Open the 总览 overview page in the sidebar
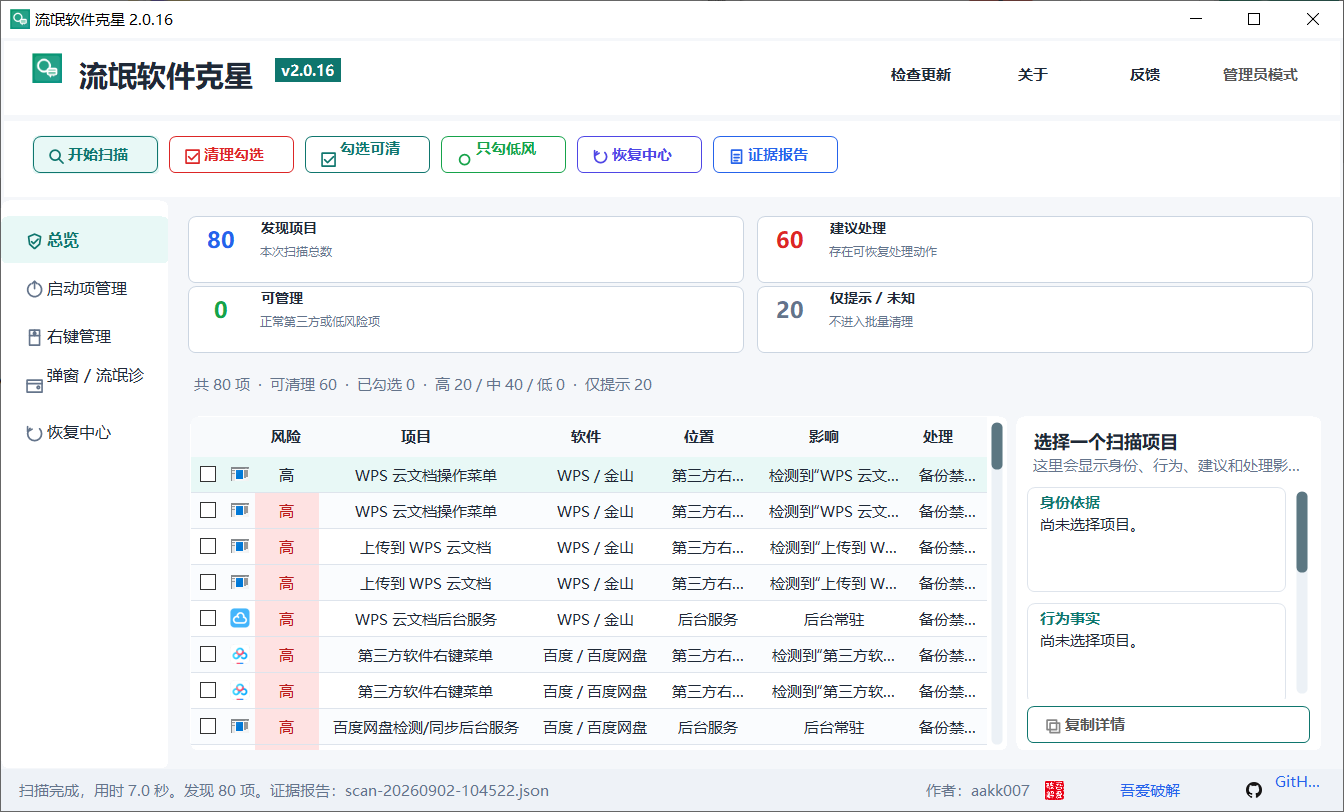 (85, 240)
